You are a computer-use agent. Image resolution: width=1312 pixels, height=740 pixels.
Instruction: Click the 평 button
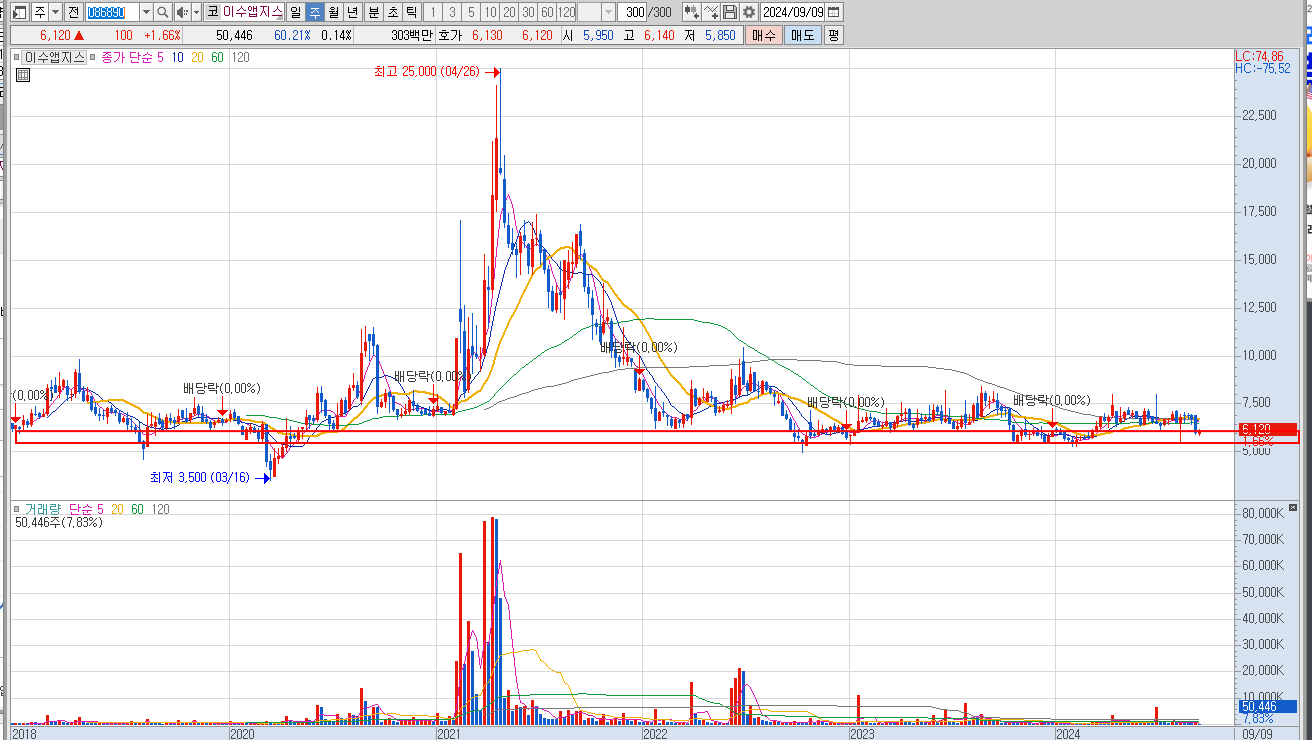click(834, 35)
